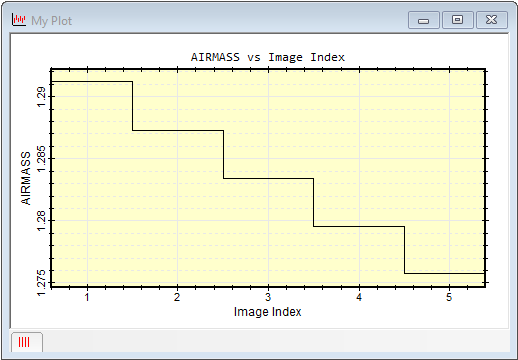Click the My Plot window chart icon
This screenshot has height=360, width=518.
pos(19,20)
